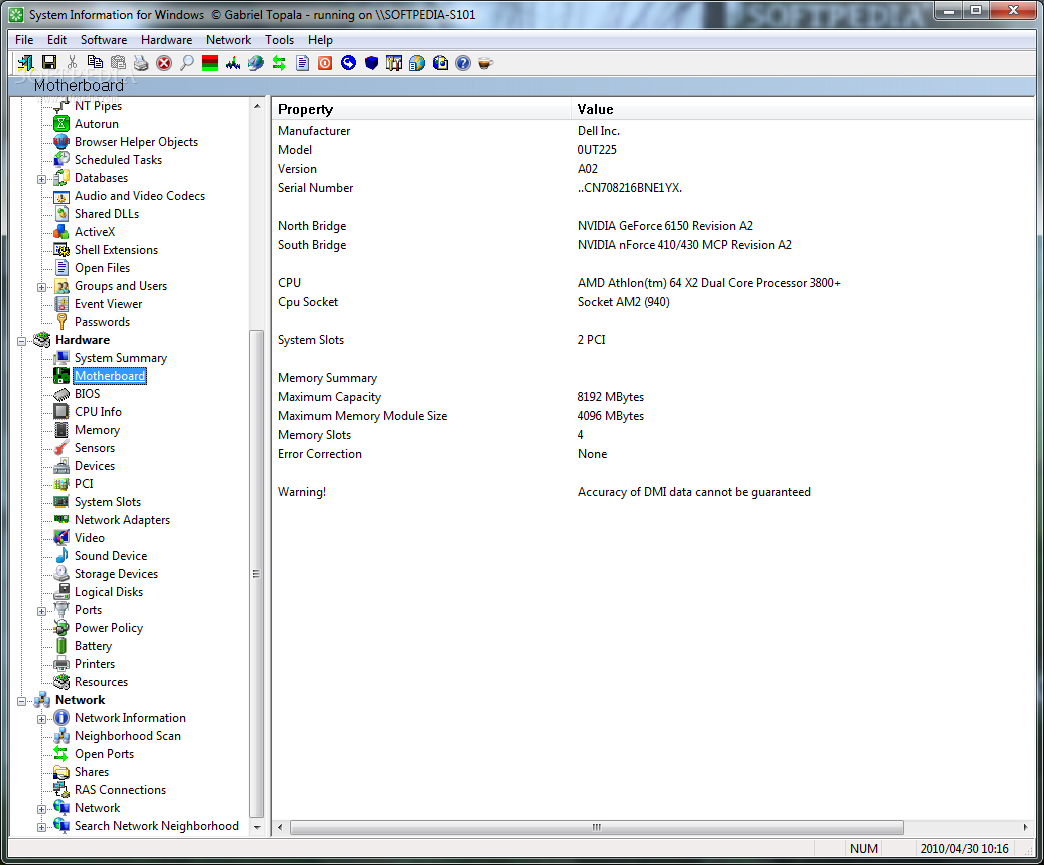The image size is (1044, 865).
Task: Open Passwords in the software tree
Action: click(103, 322)
